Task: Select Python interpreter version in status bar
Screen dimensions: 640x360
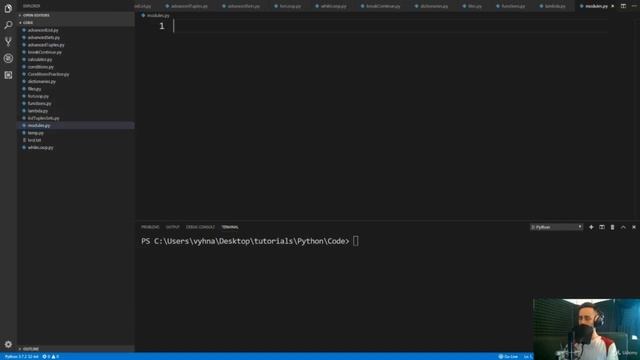Action: click(21, 356)
